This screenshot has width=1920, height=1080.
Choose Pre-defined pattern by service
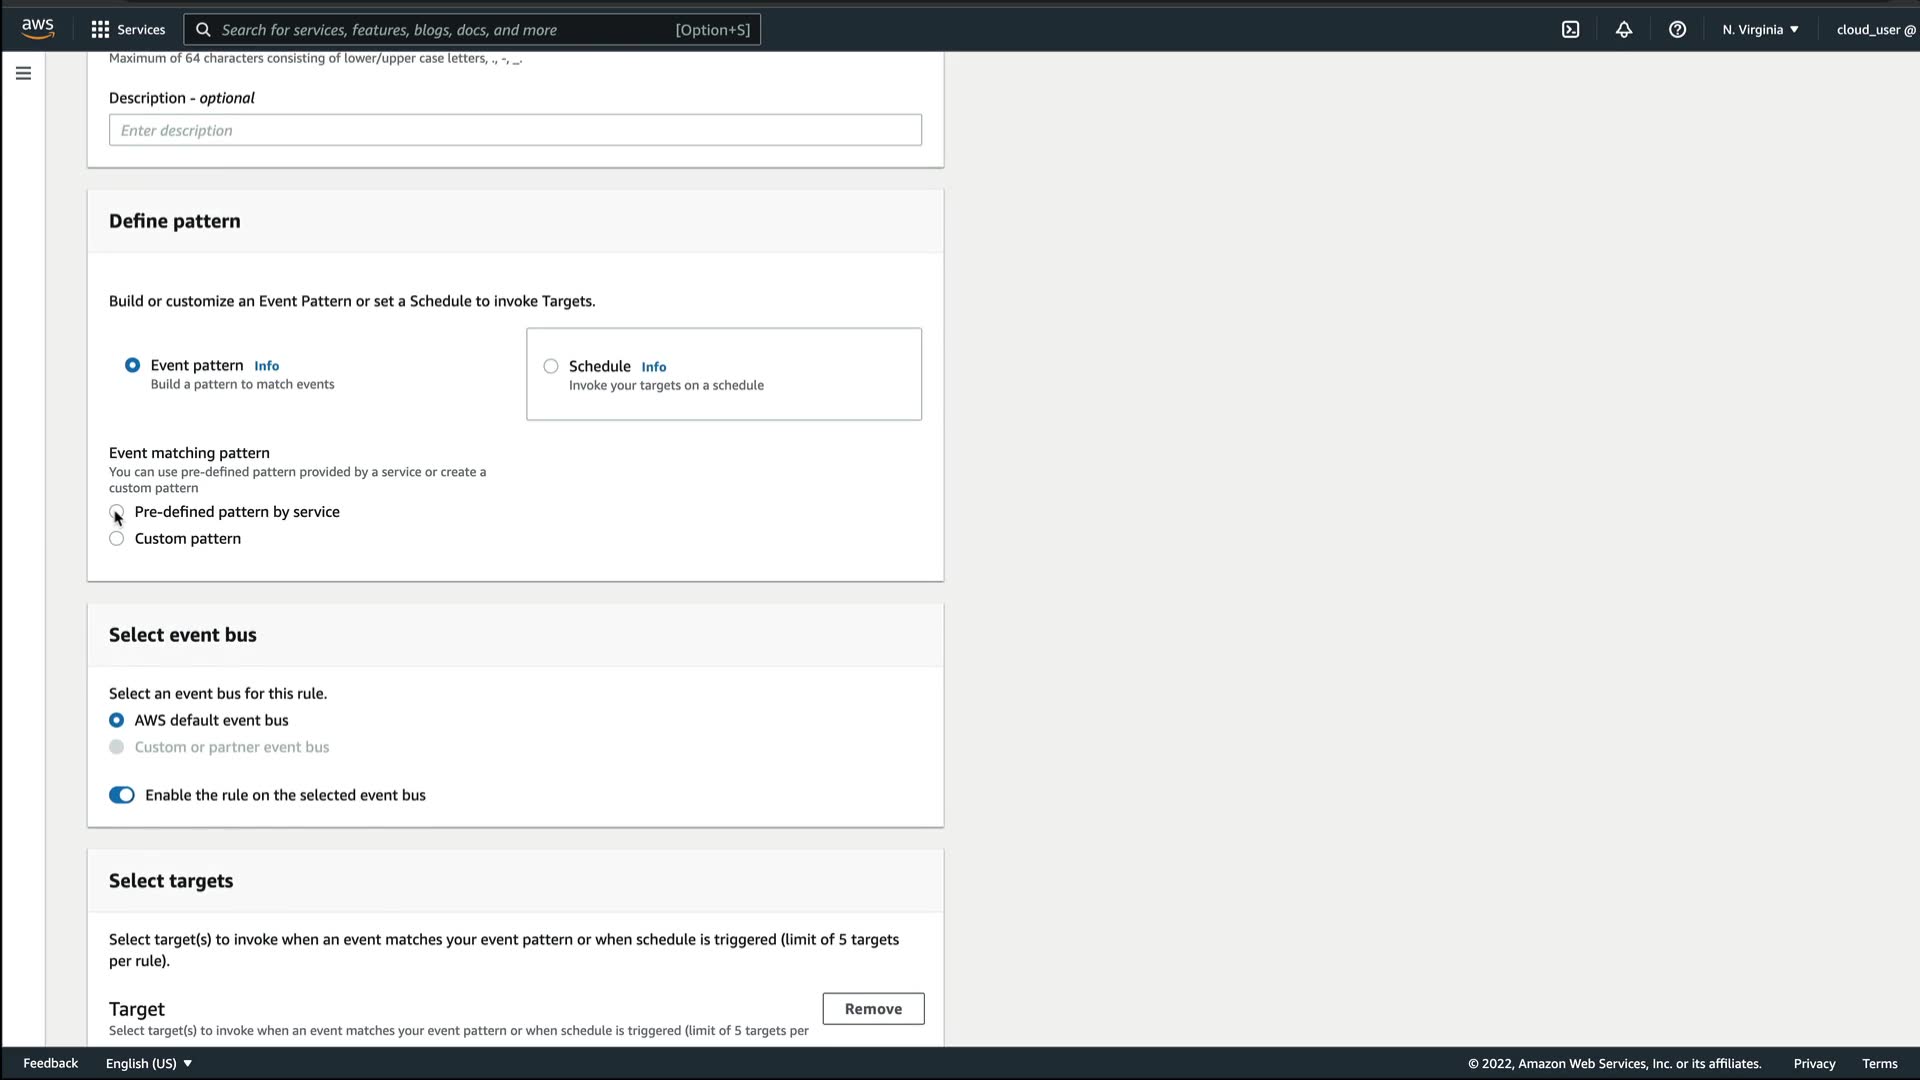(x=117, y=512)
